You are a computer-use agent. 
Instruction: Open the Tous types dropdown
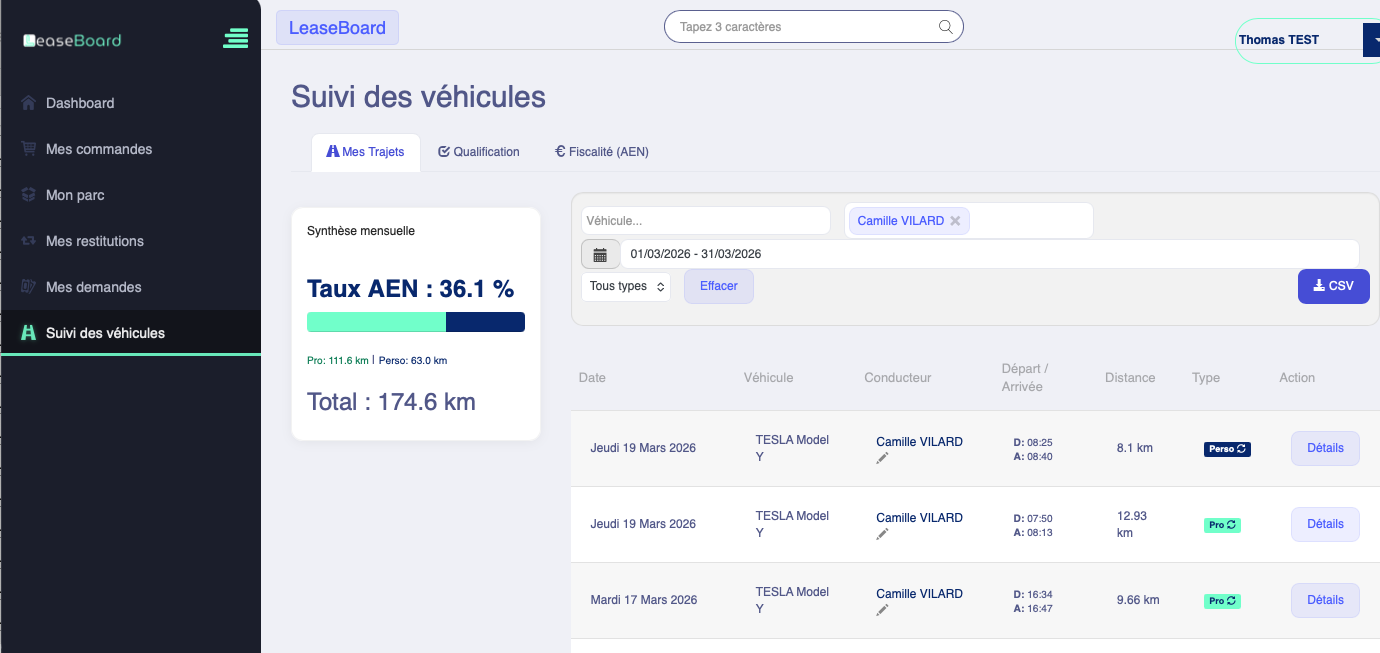(626, 286)
